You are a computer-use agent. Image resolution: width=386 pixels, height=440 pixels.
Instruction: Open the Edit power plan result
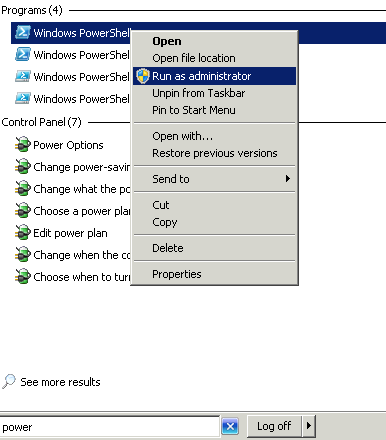pyautogui.click(x=61, y=233)
